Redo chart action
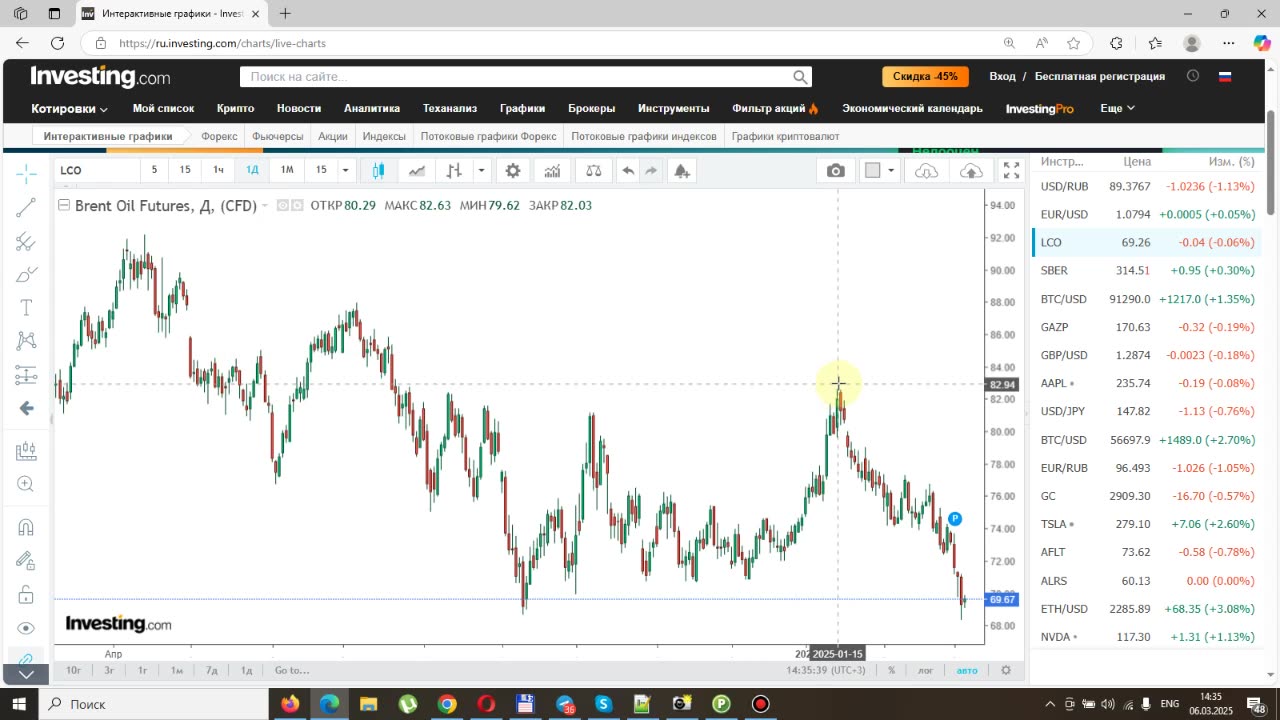The width and height of the screenshot is (1280, 720). 651,170
